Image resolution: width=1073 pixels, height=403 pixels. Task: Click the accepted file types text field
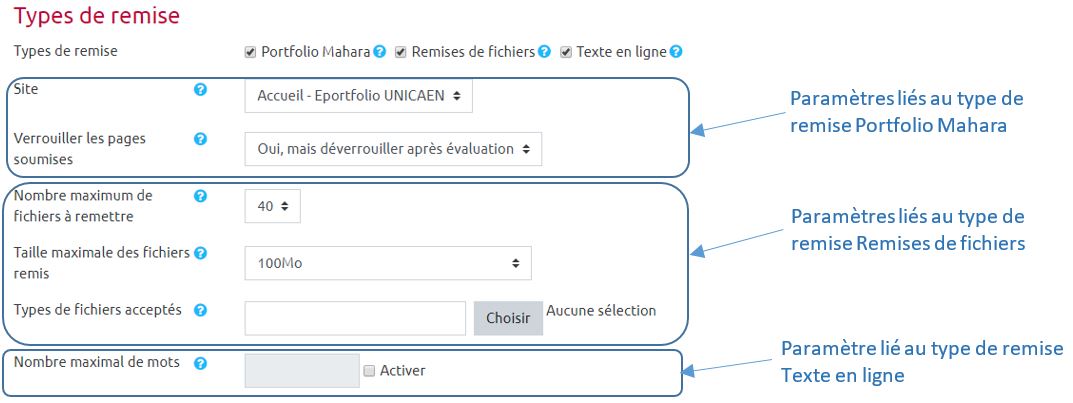point(355,318)
